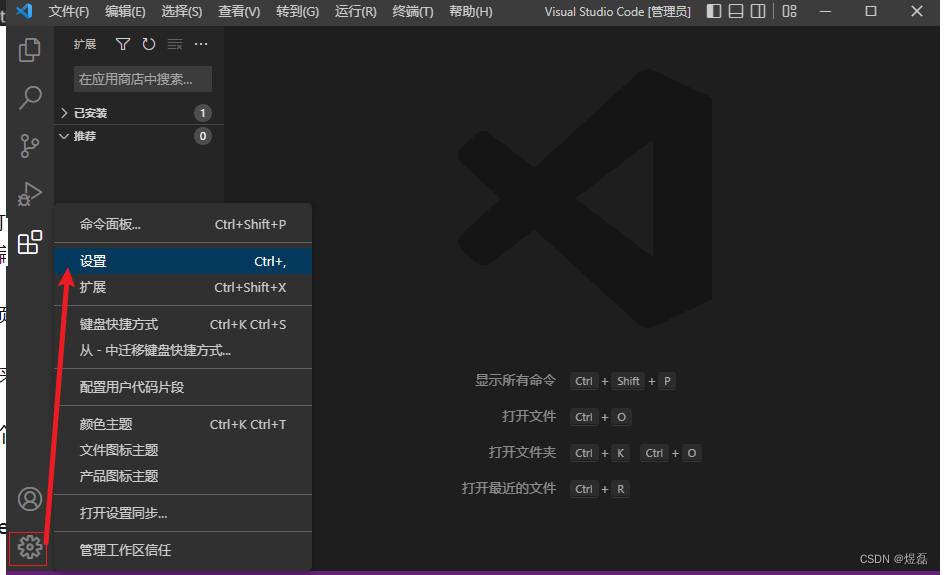This screenshot has height=575, width=944.
Task: Toggle secondary side bar layout icon
Action: pyautogui.click(x=758, y=11)
